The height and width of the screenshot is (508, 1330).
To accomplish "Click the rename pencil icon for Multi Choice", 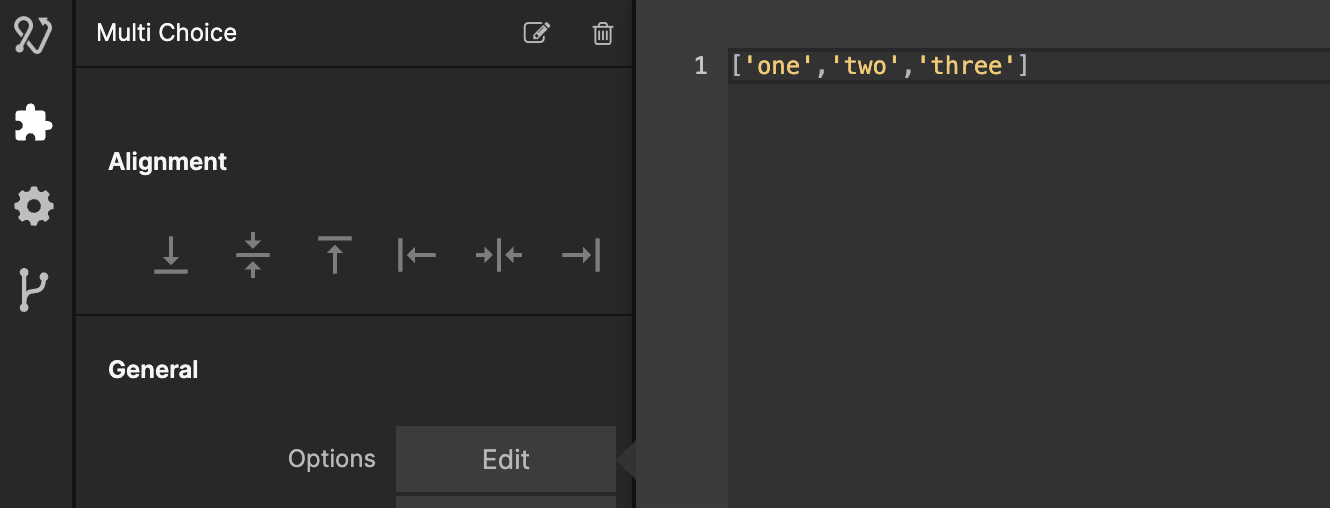I will [537, 33].
